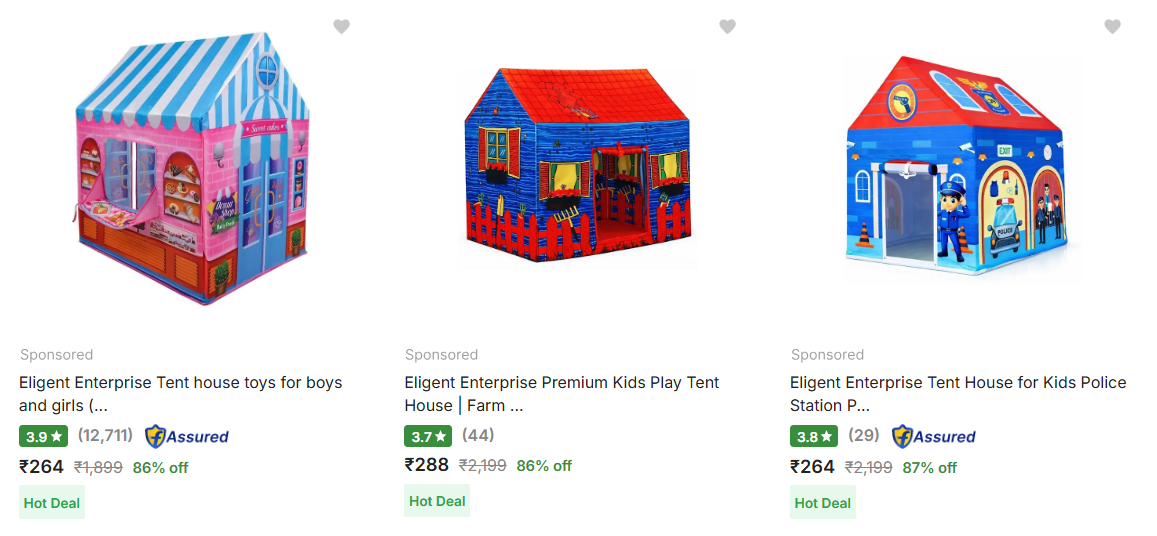Click heart icon on police station tent
This screenshot has height=536, width=1157.
tap(1112, 27)
